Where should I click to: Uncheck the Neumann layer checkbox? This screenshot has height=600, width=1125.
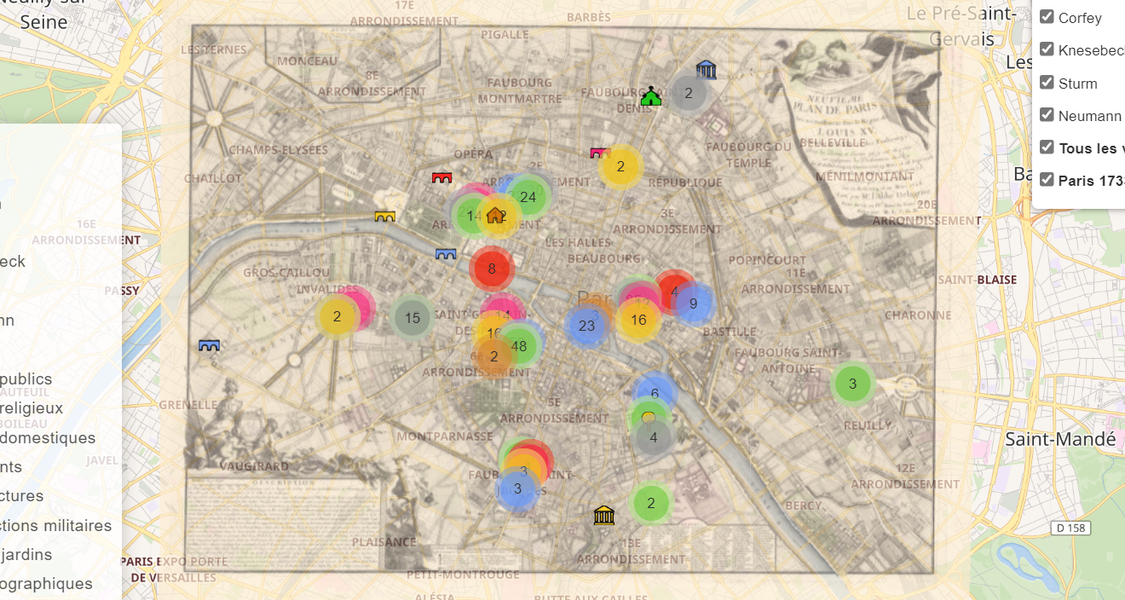(1047, 115)
